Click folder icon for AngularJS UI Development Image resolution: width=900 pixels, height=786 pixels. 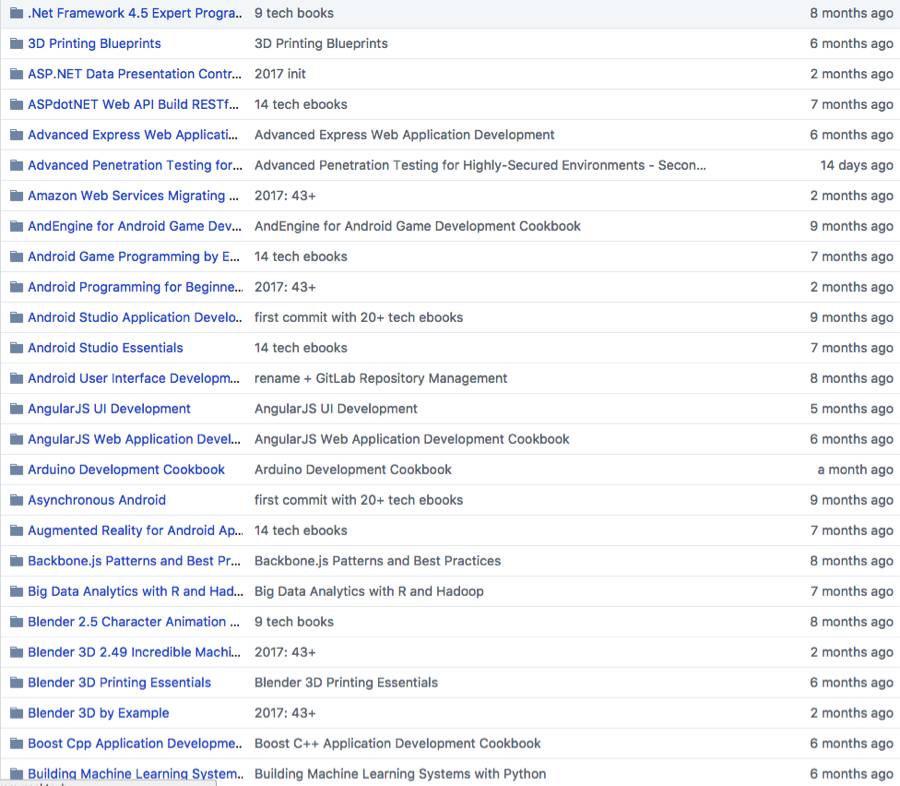(17, 409)
